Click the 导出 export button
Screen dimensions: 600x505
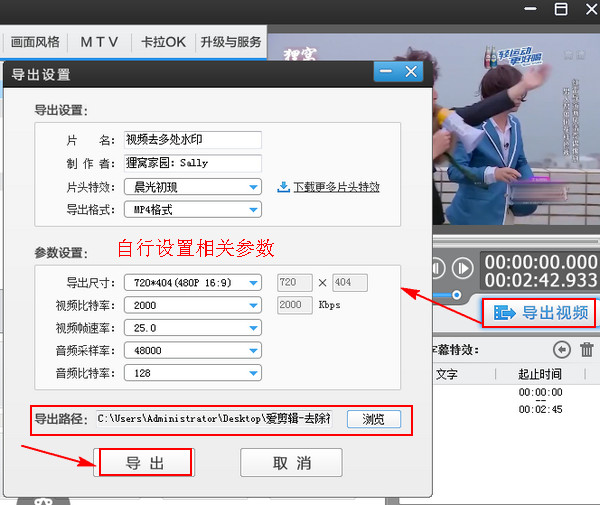tap(144, 463)
